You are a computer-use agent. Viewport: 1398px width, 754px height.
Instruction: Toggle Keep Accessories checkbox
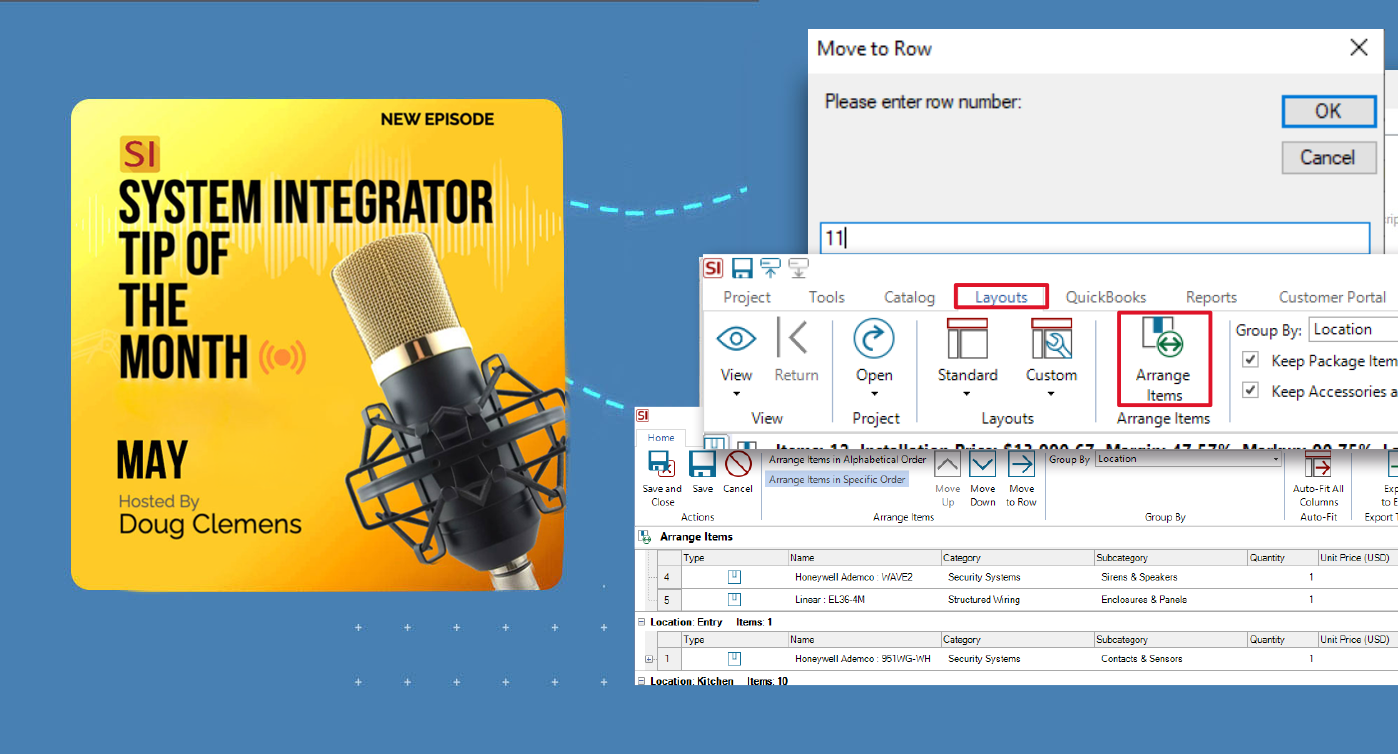coord(1250,391)
